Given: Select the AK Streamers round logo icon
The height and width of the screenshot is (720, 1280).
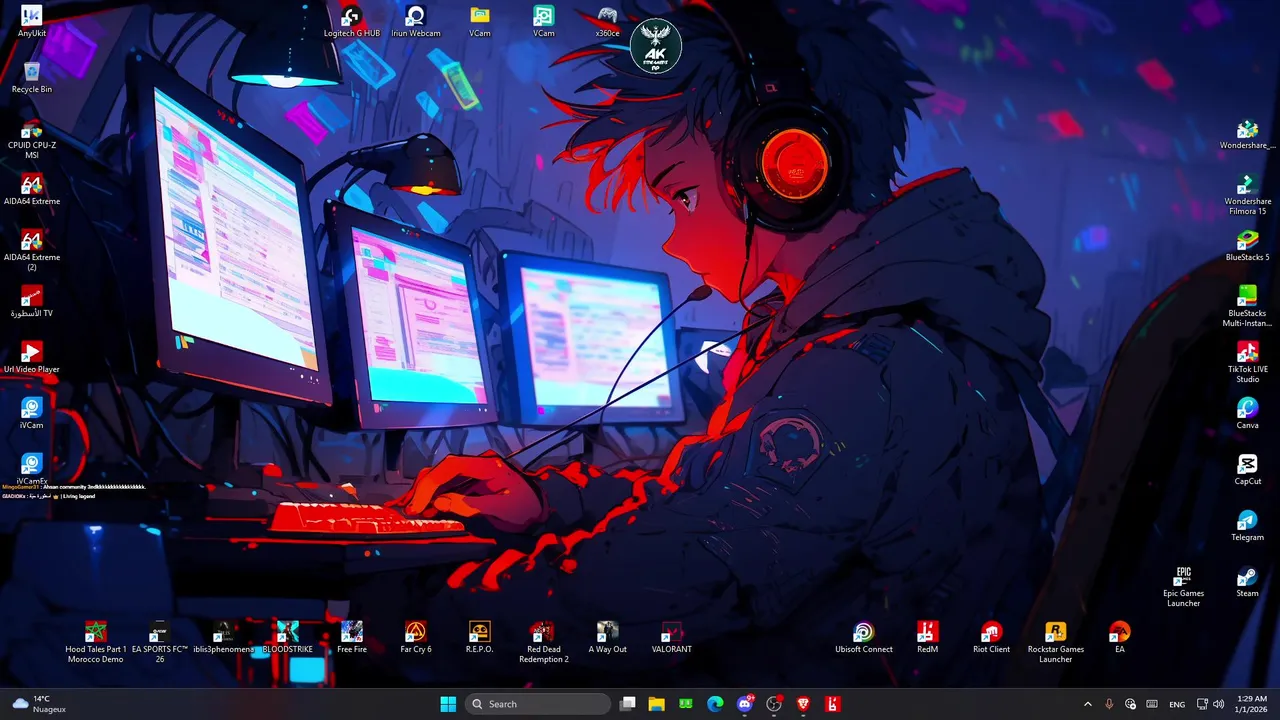Looking at the screenshot, I should [x=656, y=47].
